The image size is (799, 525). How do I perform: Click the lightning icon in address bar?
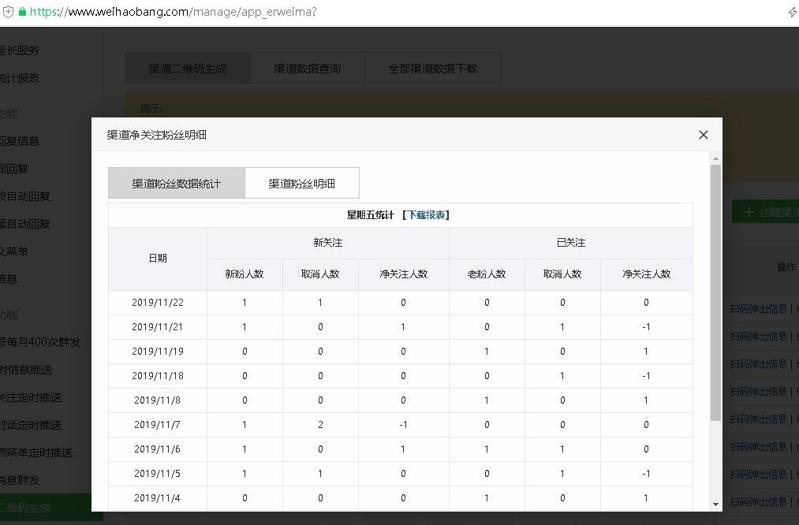click(x=792, y=12)
